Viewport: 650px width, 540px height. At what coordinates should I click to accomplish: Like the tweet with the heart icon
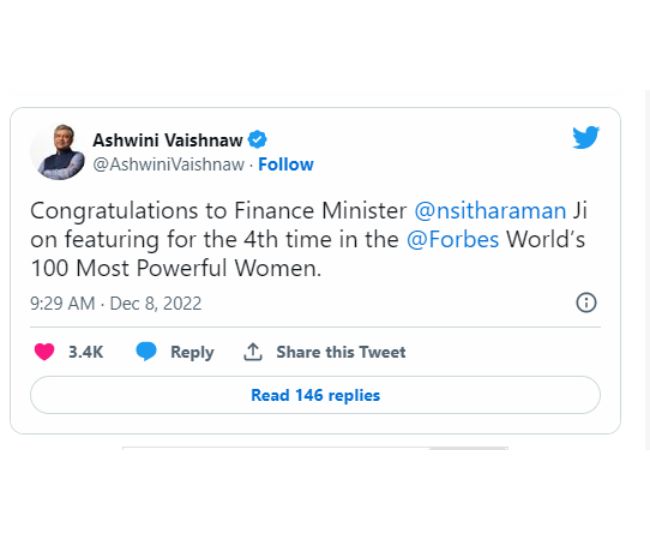[44, 352]
